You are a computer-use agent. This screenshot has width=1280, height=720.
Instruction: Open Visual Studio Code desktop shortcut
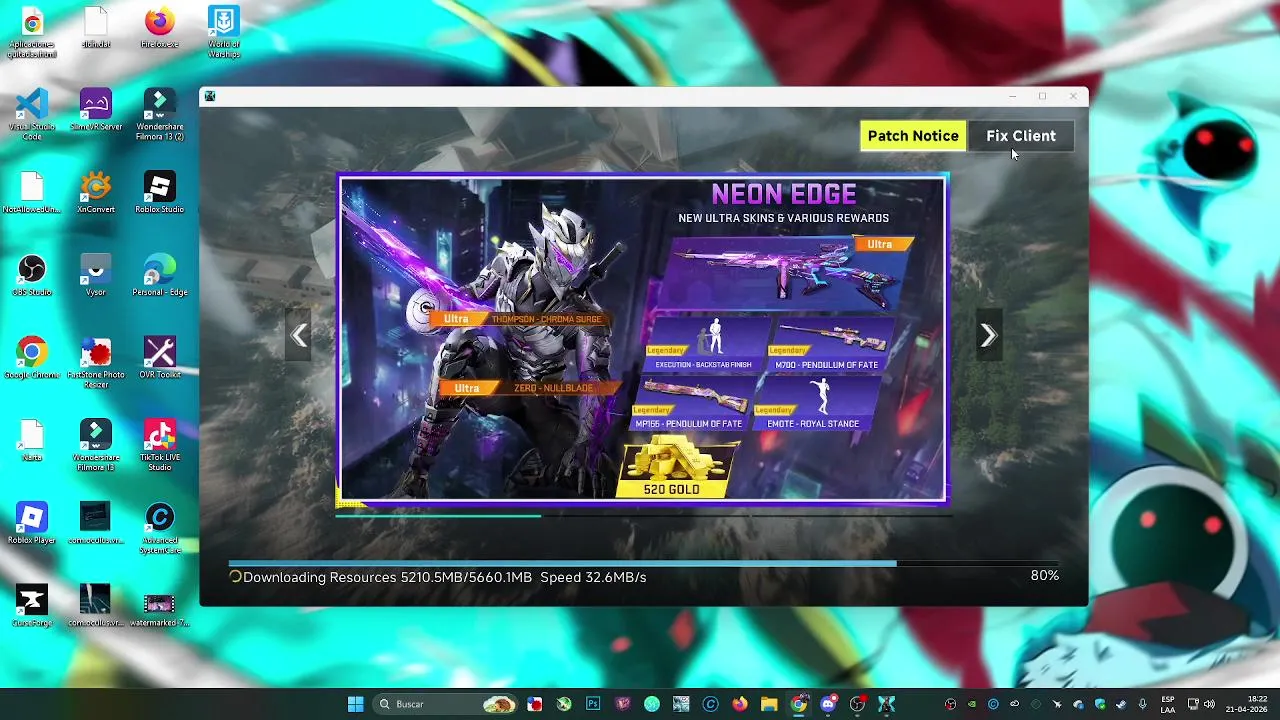[32, 114]
